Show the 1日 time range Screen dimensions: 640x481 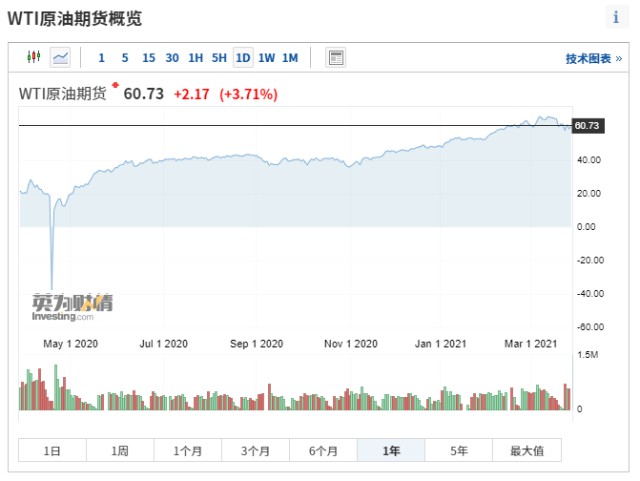52,450
